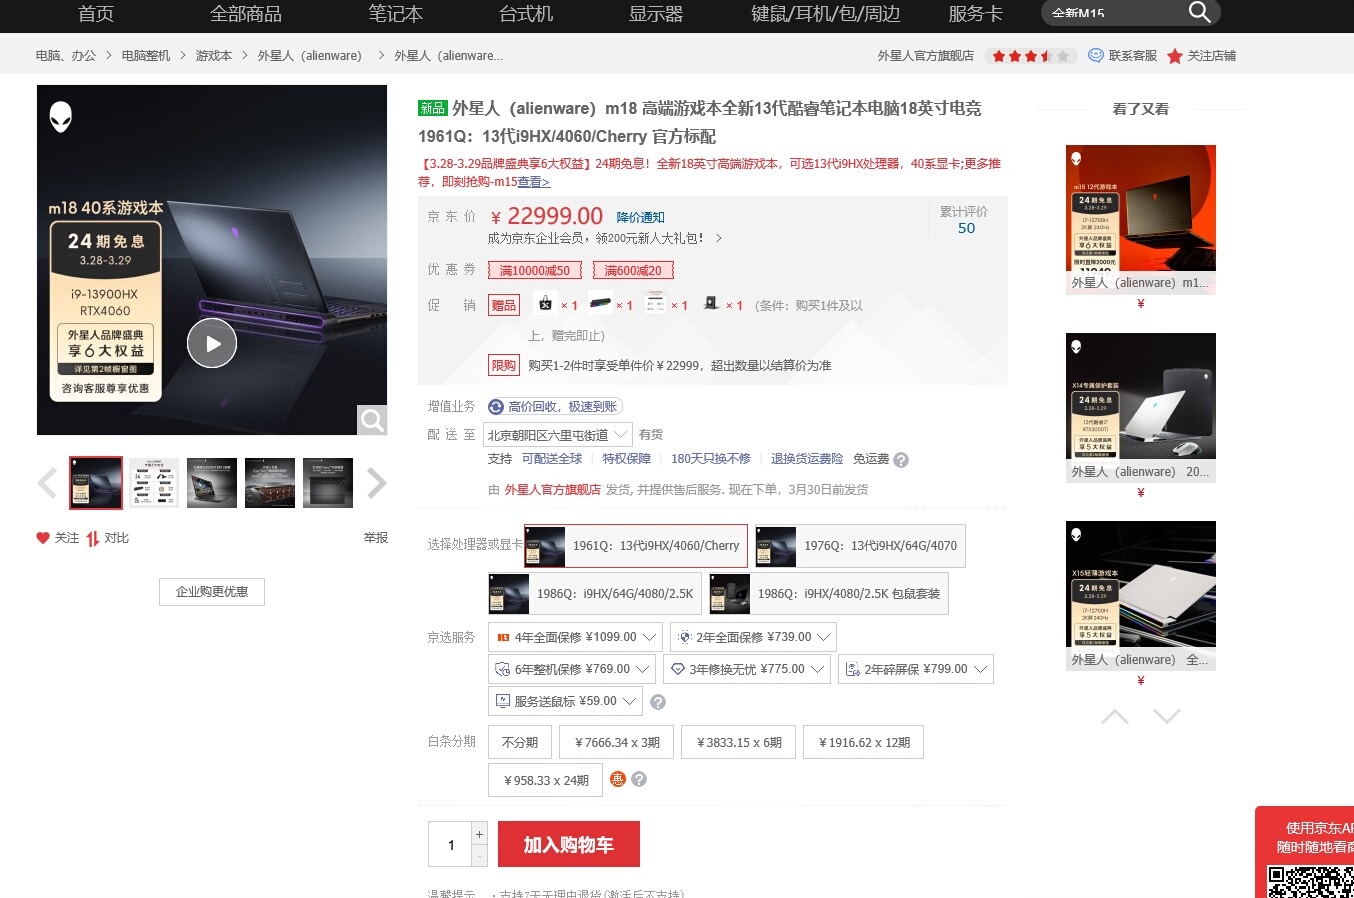Click the fourth gift item icon
The width and height of the screenshot is (1354, 898).
pos(711,302)
